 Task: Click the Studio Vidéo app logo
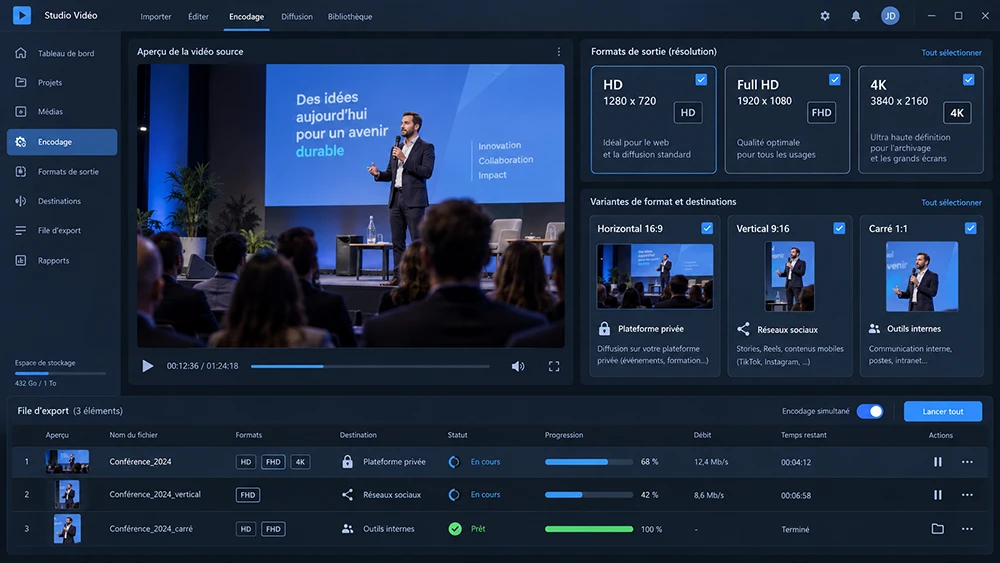[22, 15]
